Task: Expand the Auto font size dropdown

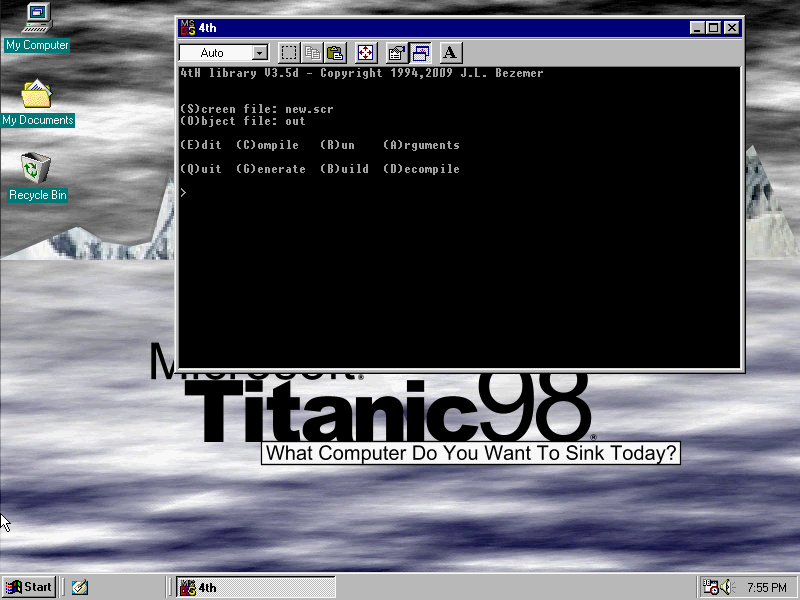Action: tap(260, 53)
